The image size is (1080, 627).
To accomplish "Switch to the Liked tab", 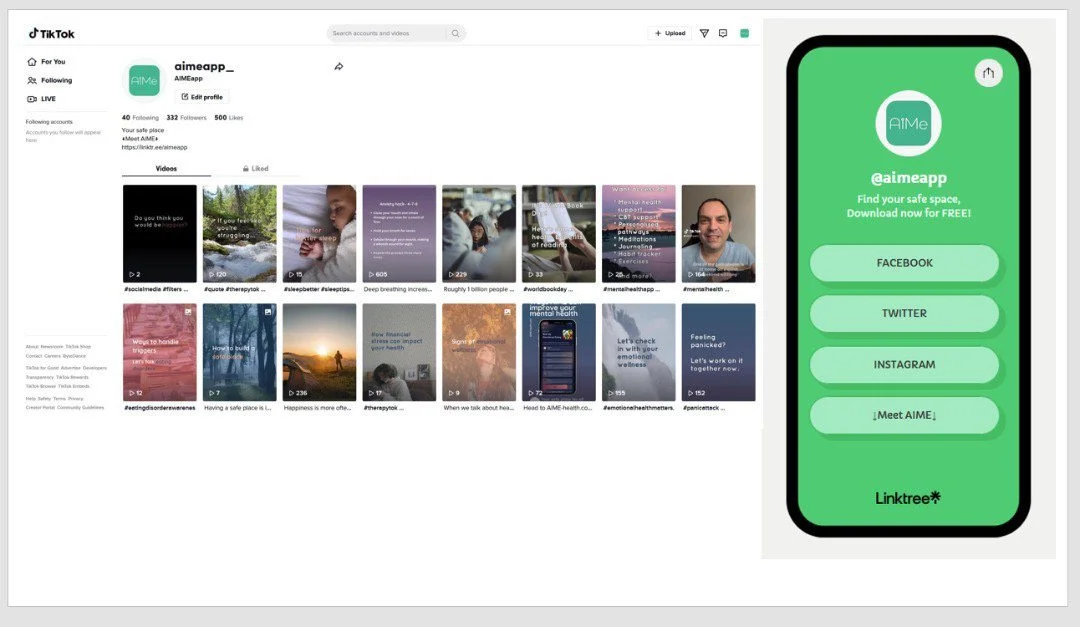I will 256,167.
